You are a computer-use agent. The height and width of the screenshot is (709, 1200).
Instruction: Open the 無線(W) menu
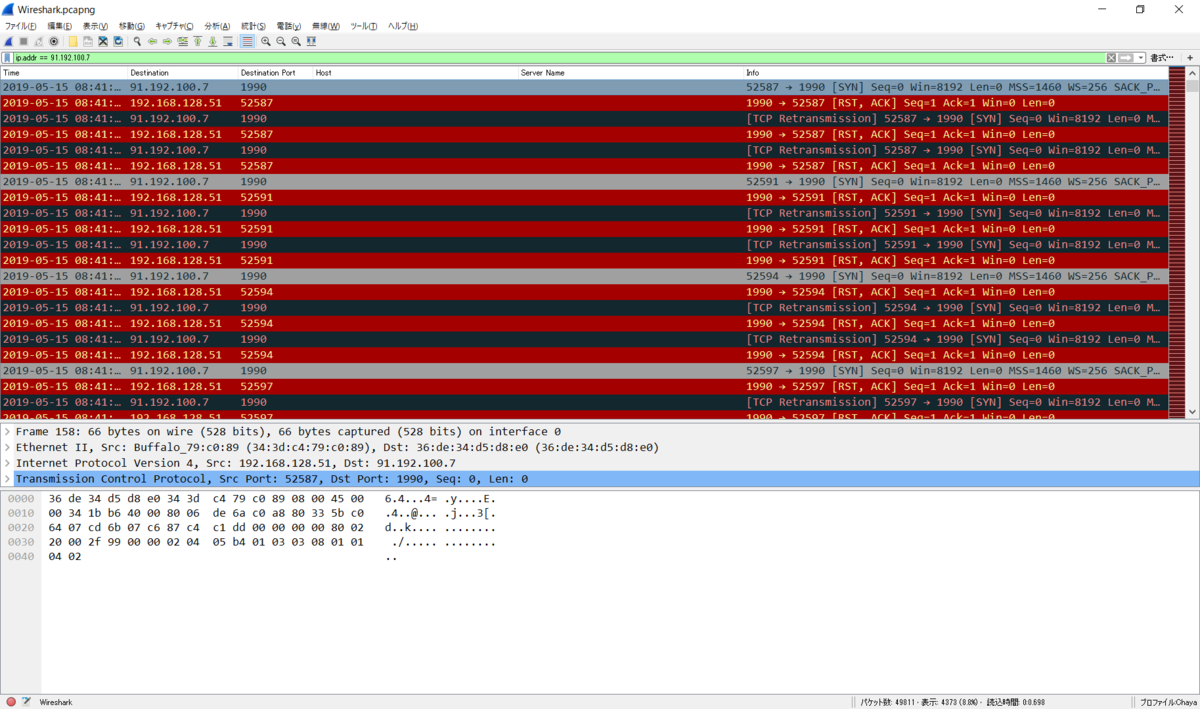[325, 26]
